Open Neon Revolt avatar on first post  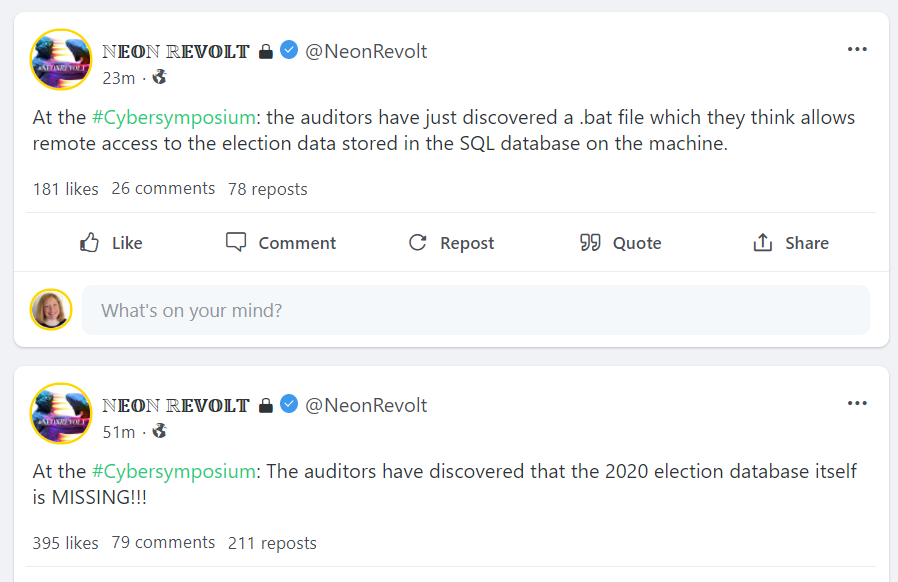click(x=61, y=60)
